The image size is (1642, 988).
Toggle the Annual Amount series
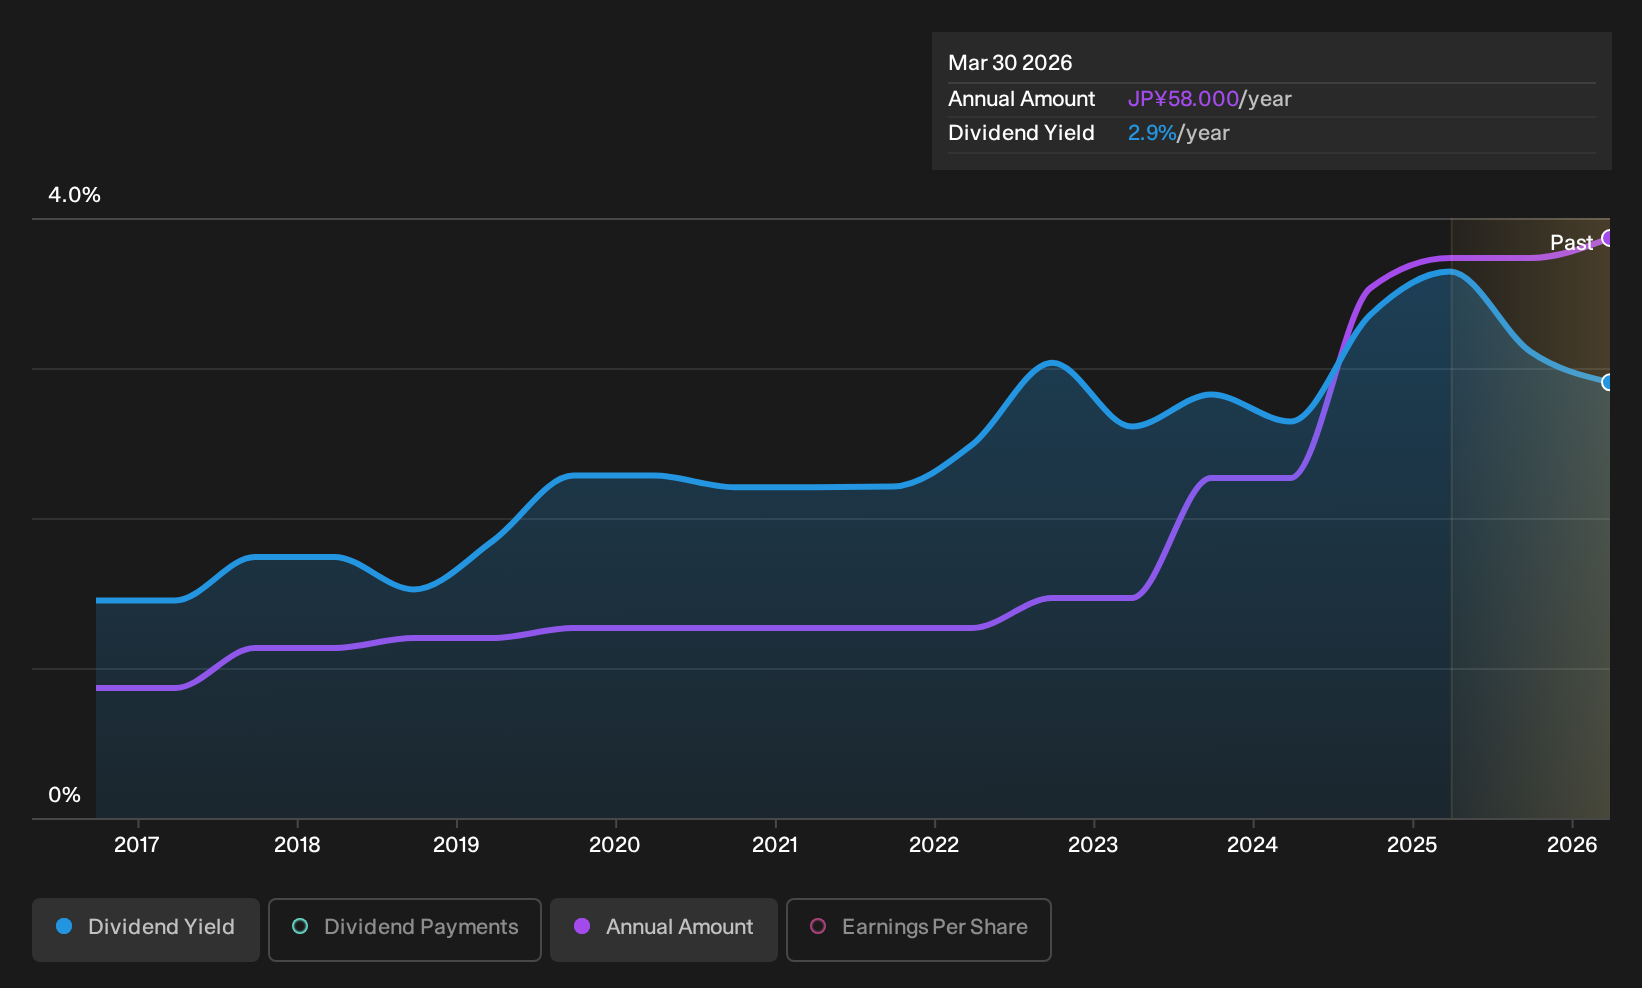tap(663, 929)
